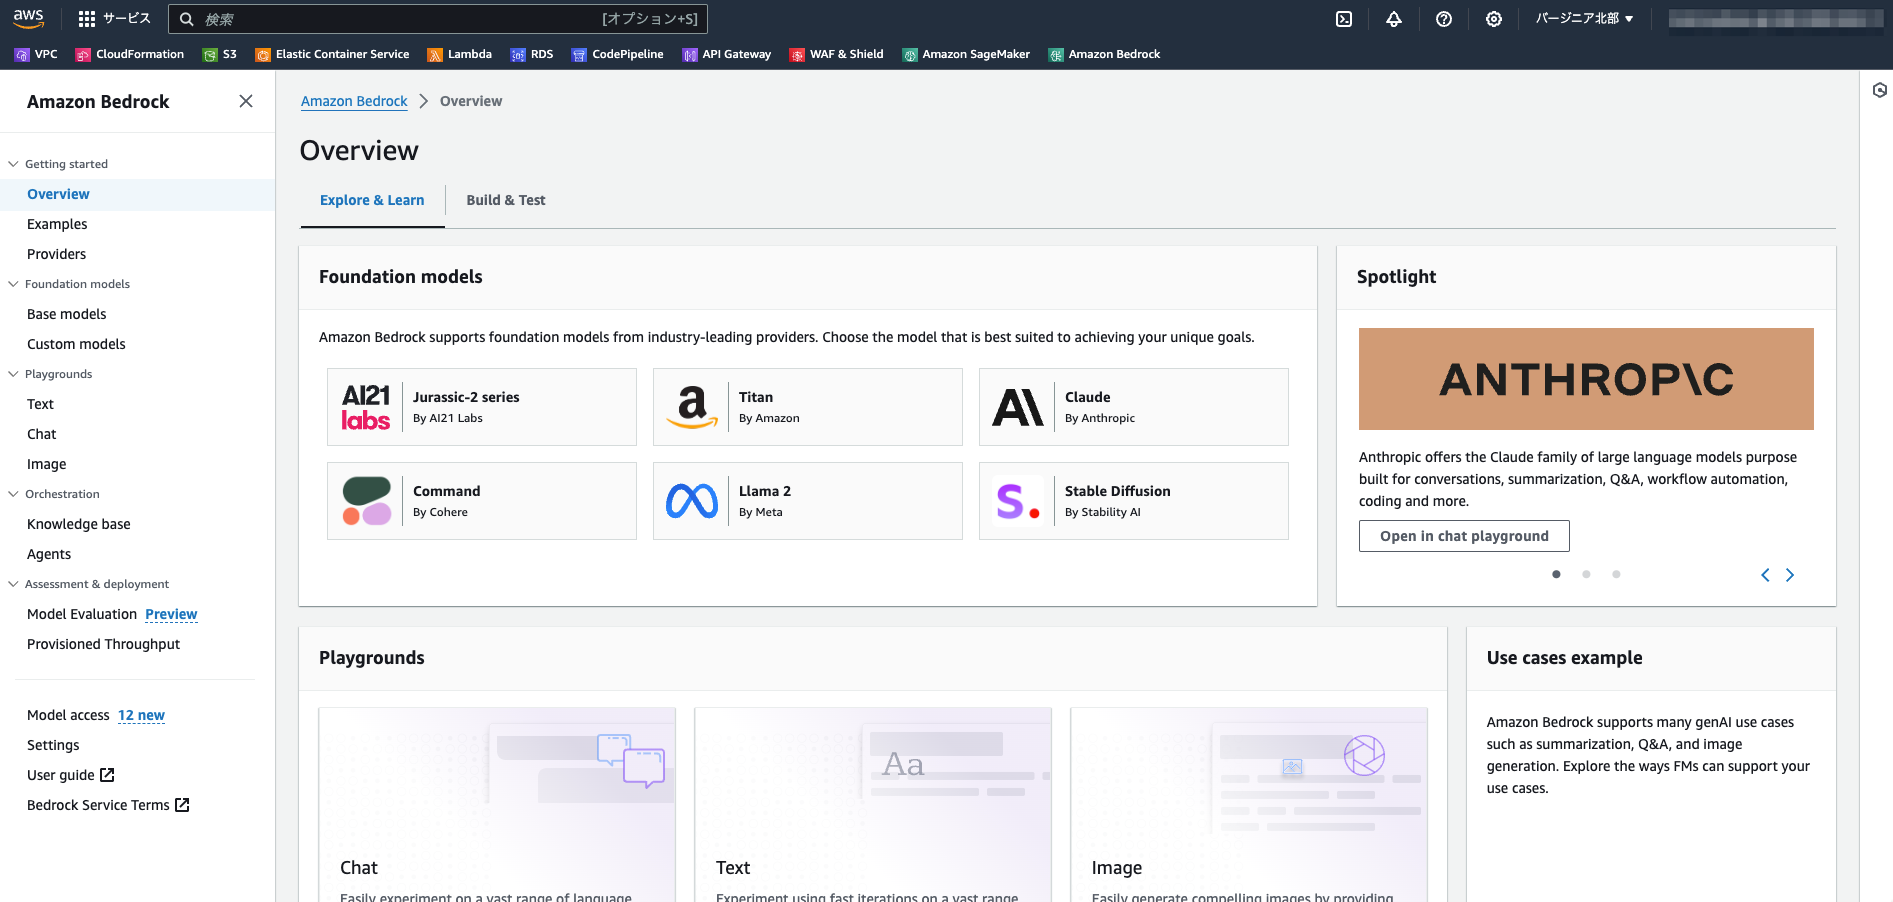Open API Gateway shortcut in favorites bar
This screenshot has height=902, width=1893.
click(727, 54)
